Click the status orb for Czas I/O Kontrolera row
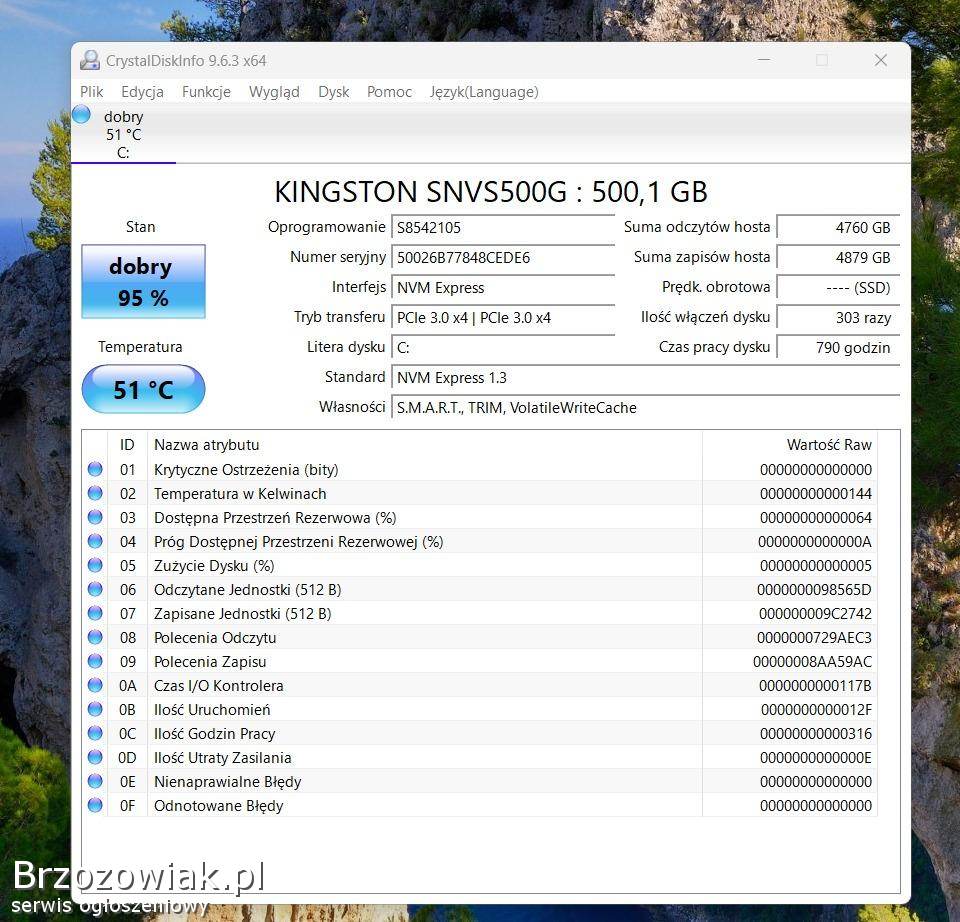Screen dimensions: 960x922 pyautogui.click(x=95, y=685)
